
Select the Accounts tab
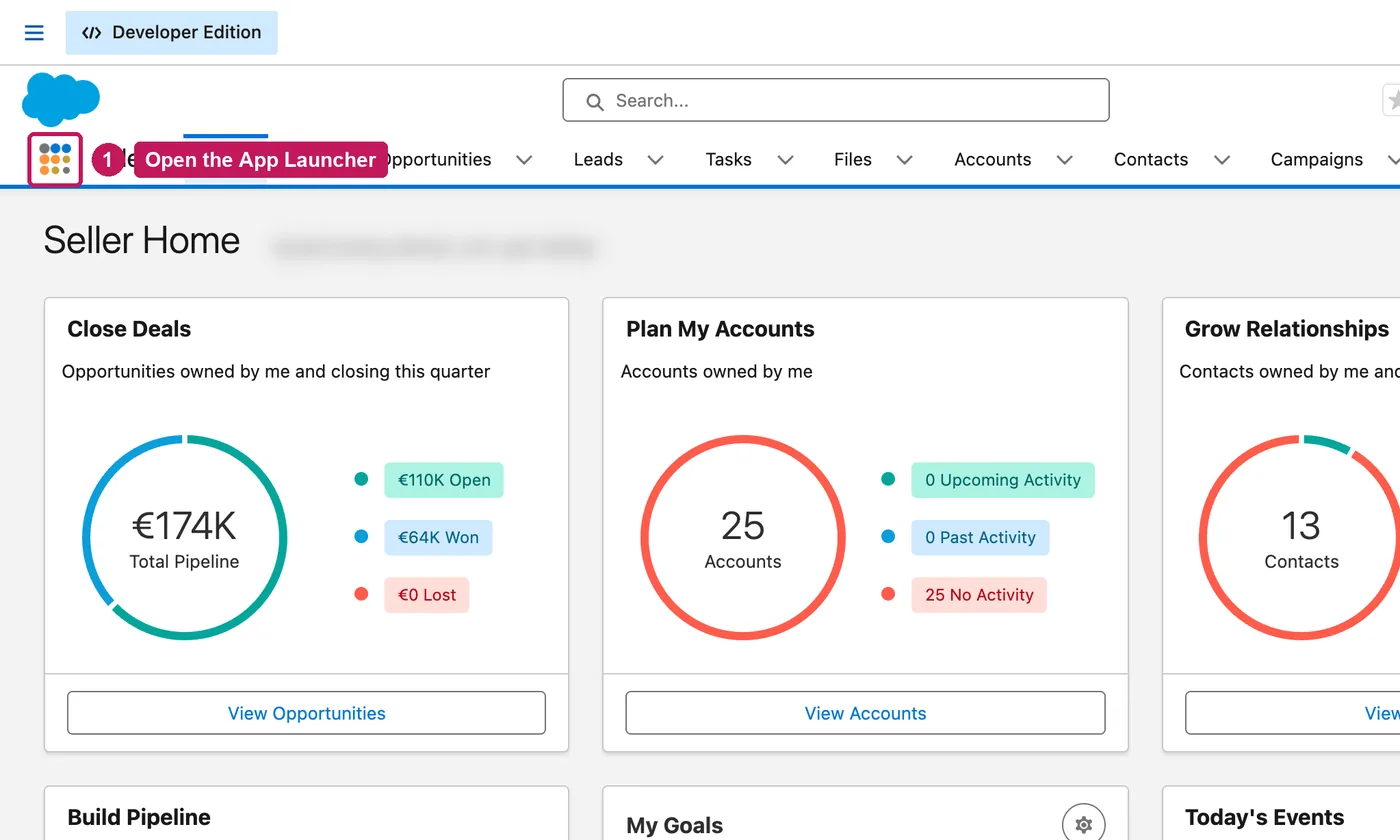click(993, 160)
